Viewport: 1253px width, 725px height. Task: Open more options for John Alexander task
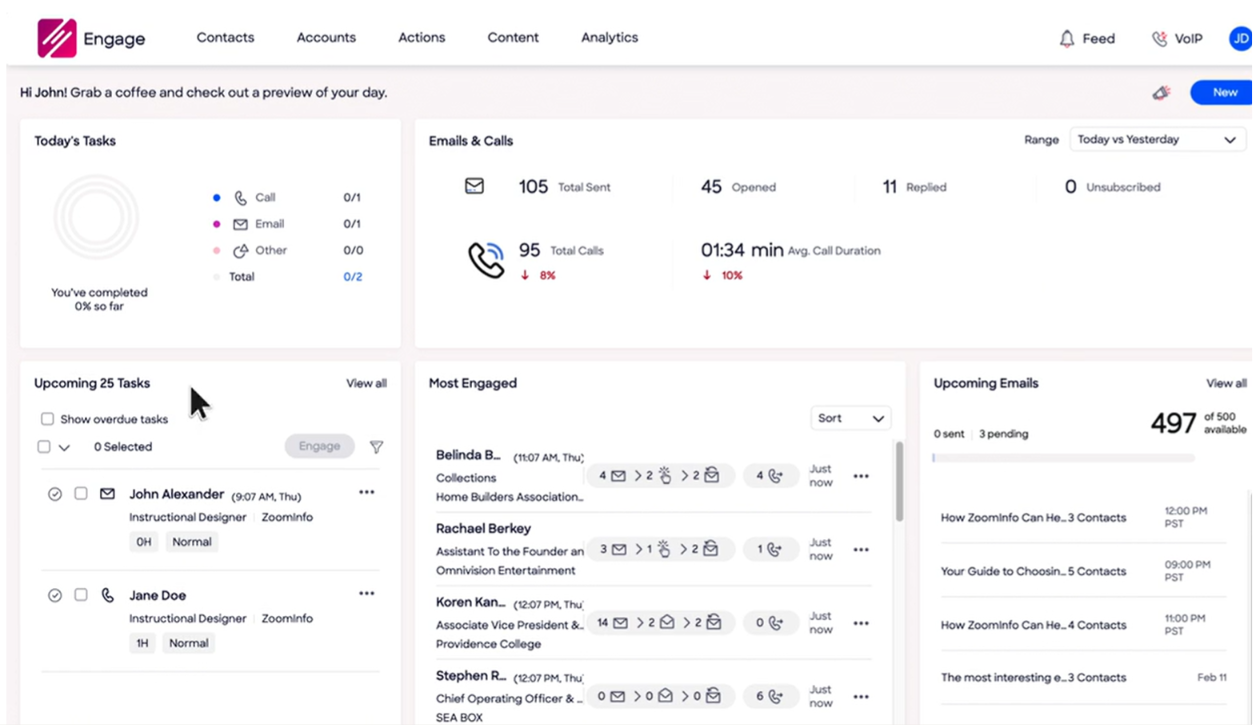click(x=367, y=492)
